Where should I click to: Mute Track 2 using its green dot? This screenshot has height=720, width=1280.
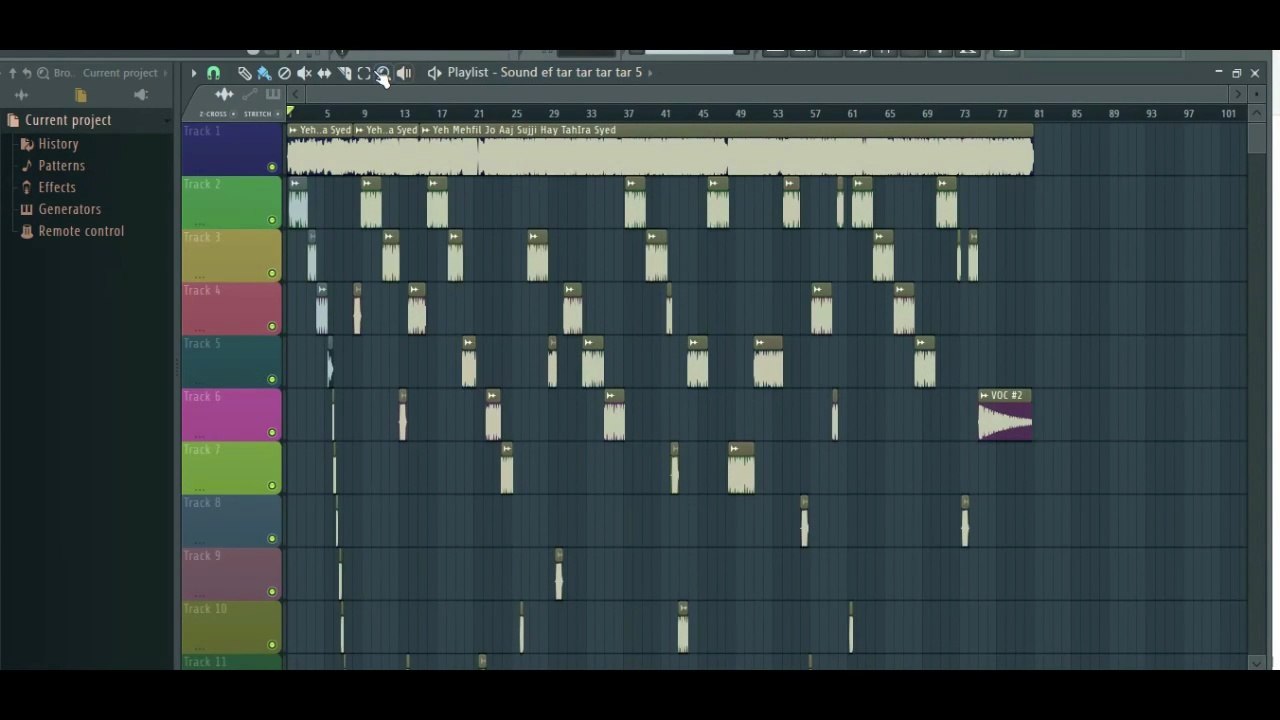(x=272, y=220)
